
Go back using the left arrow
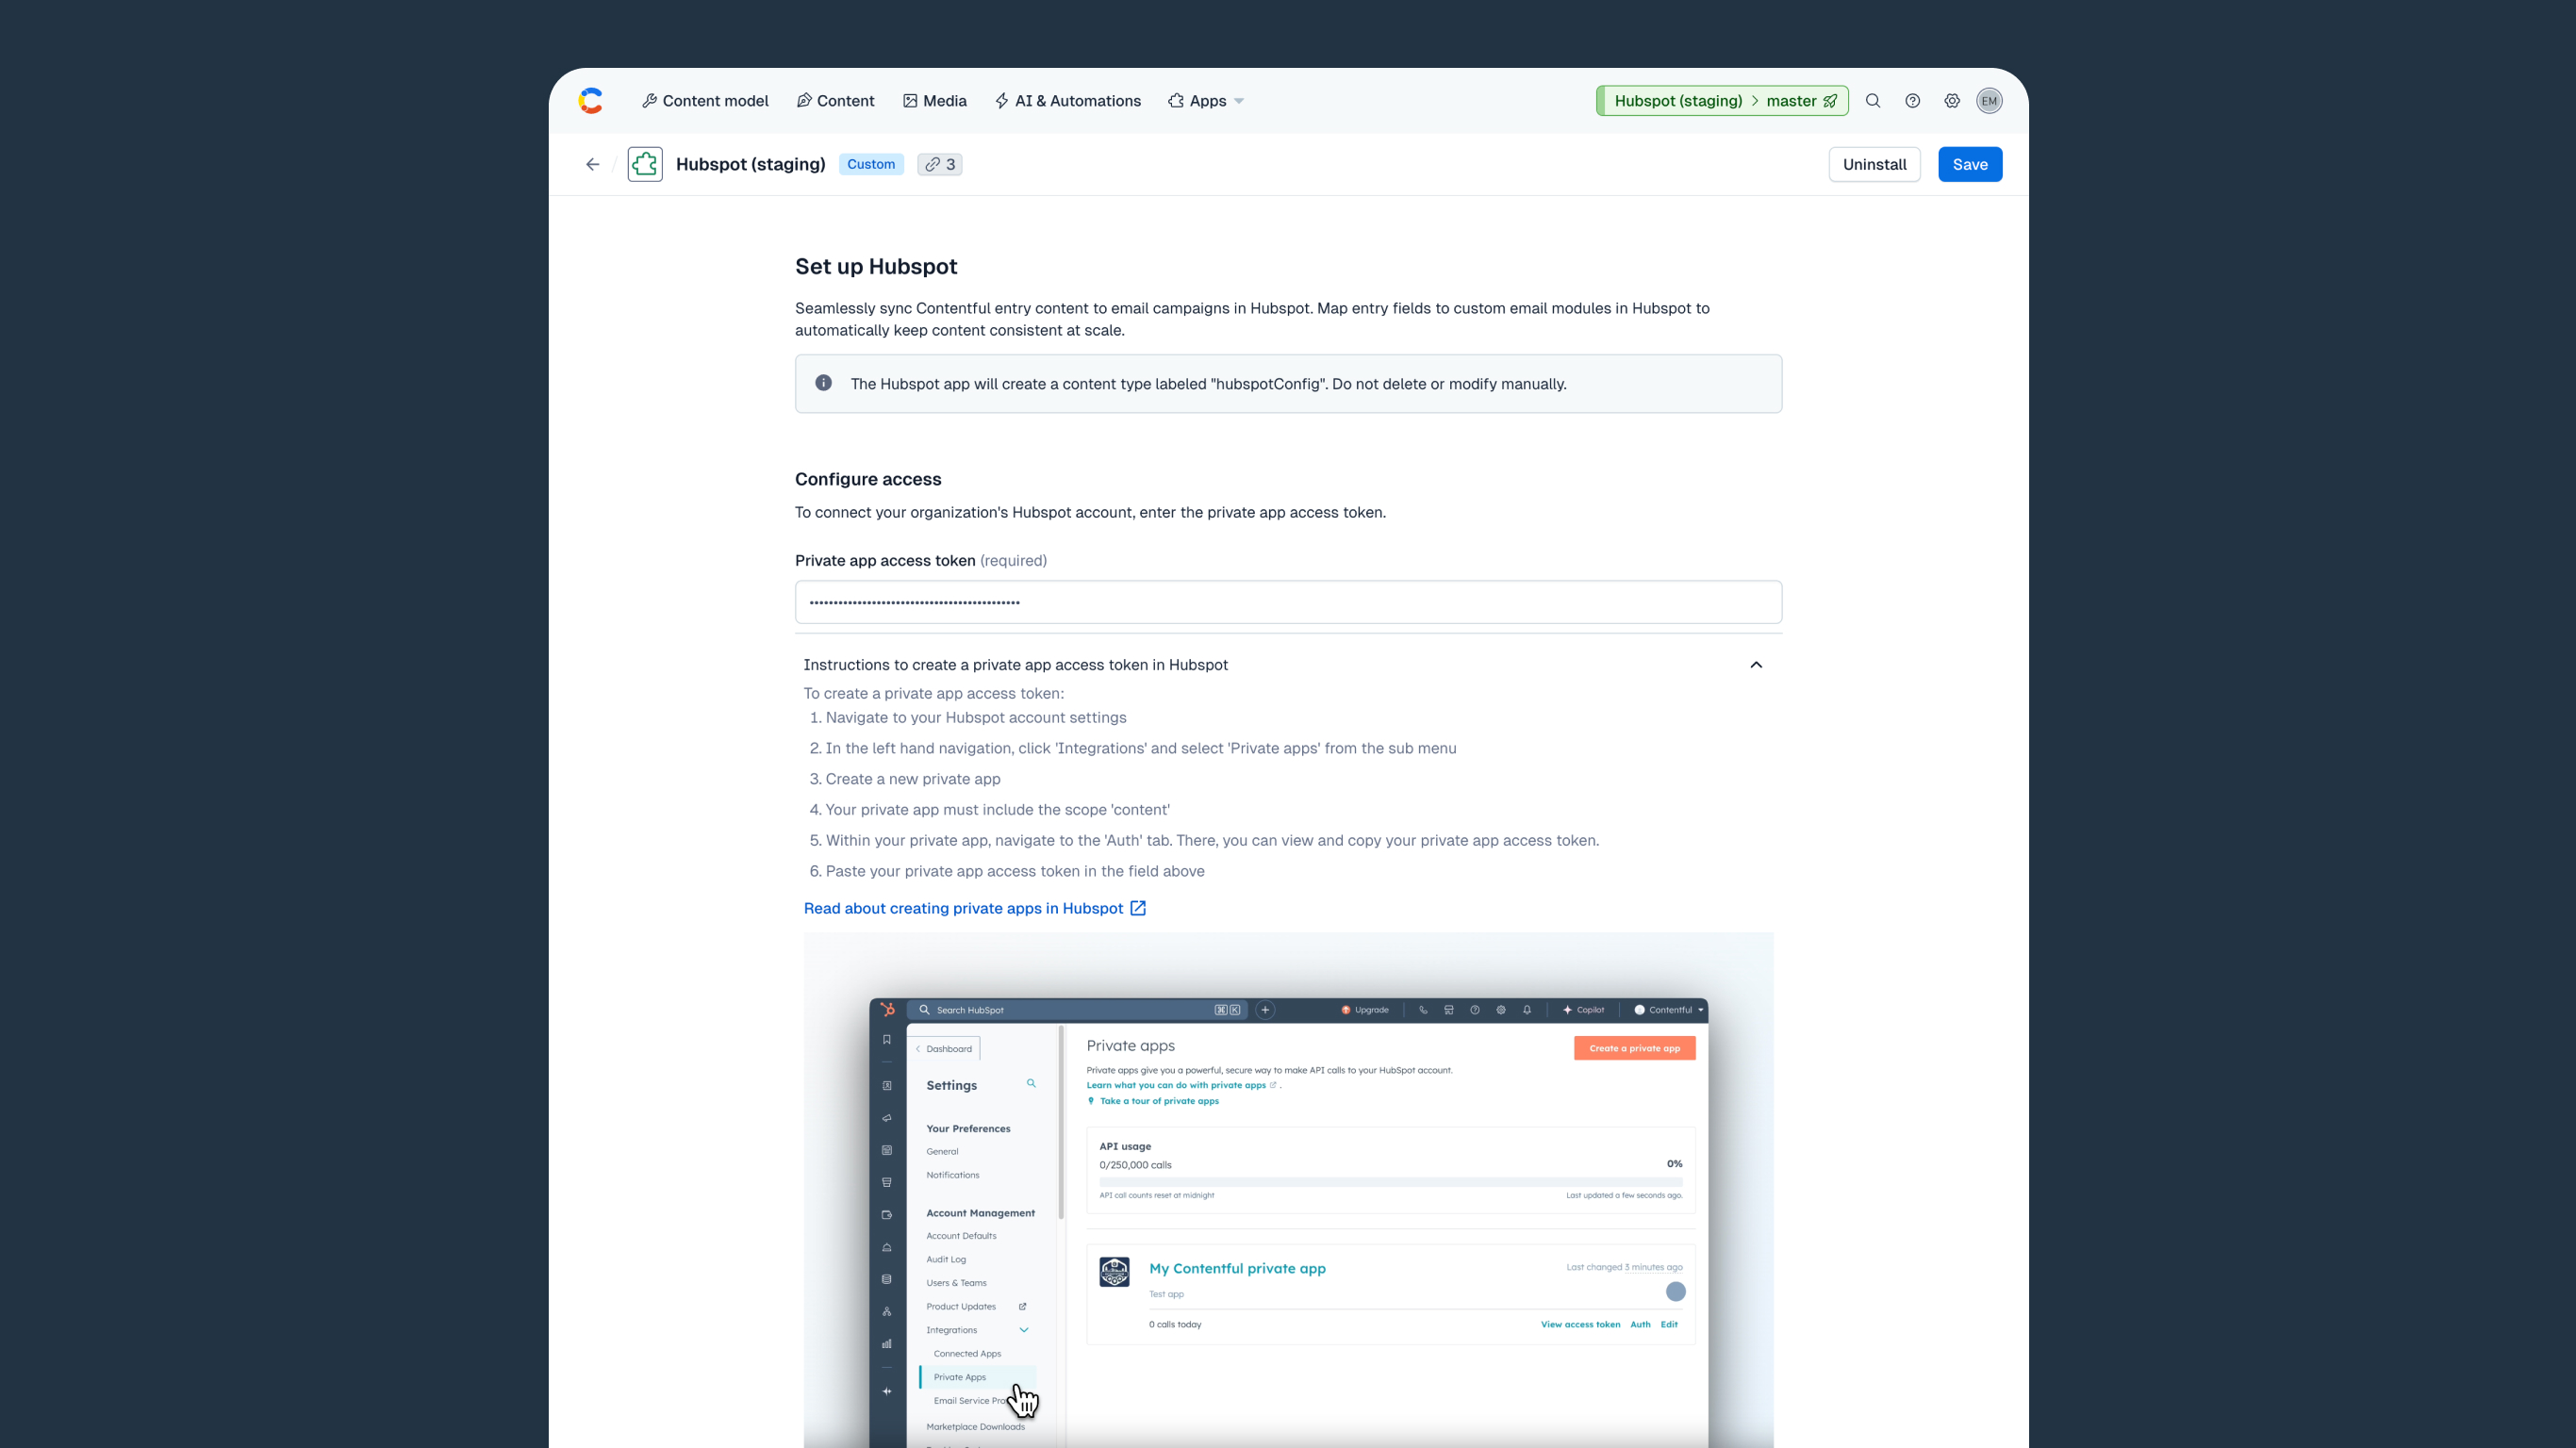(593, 164)
